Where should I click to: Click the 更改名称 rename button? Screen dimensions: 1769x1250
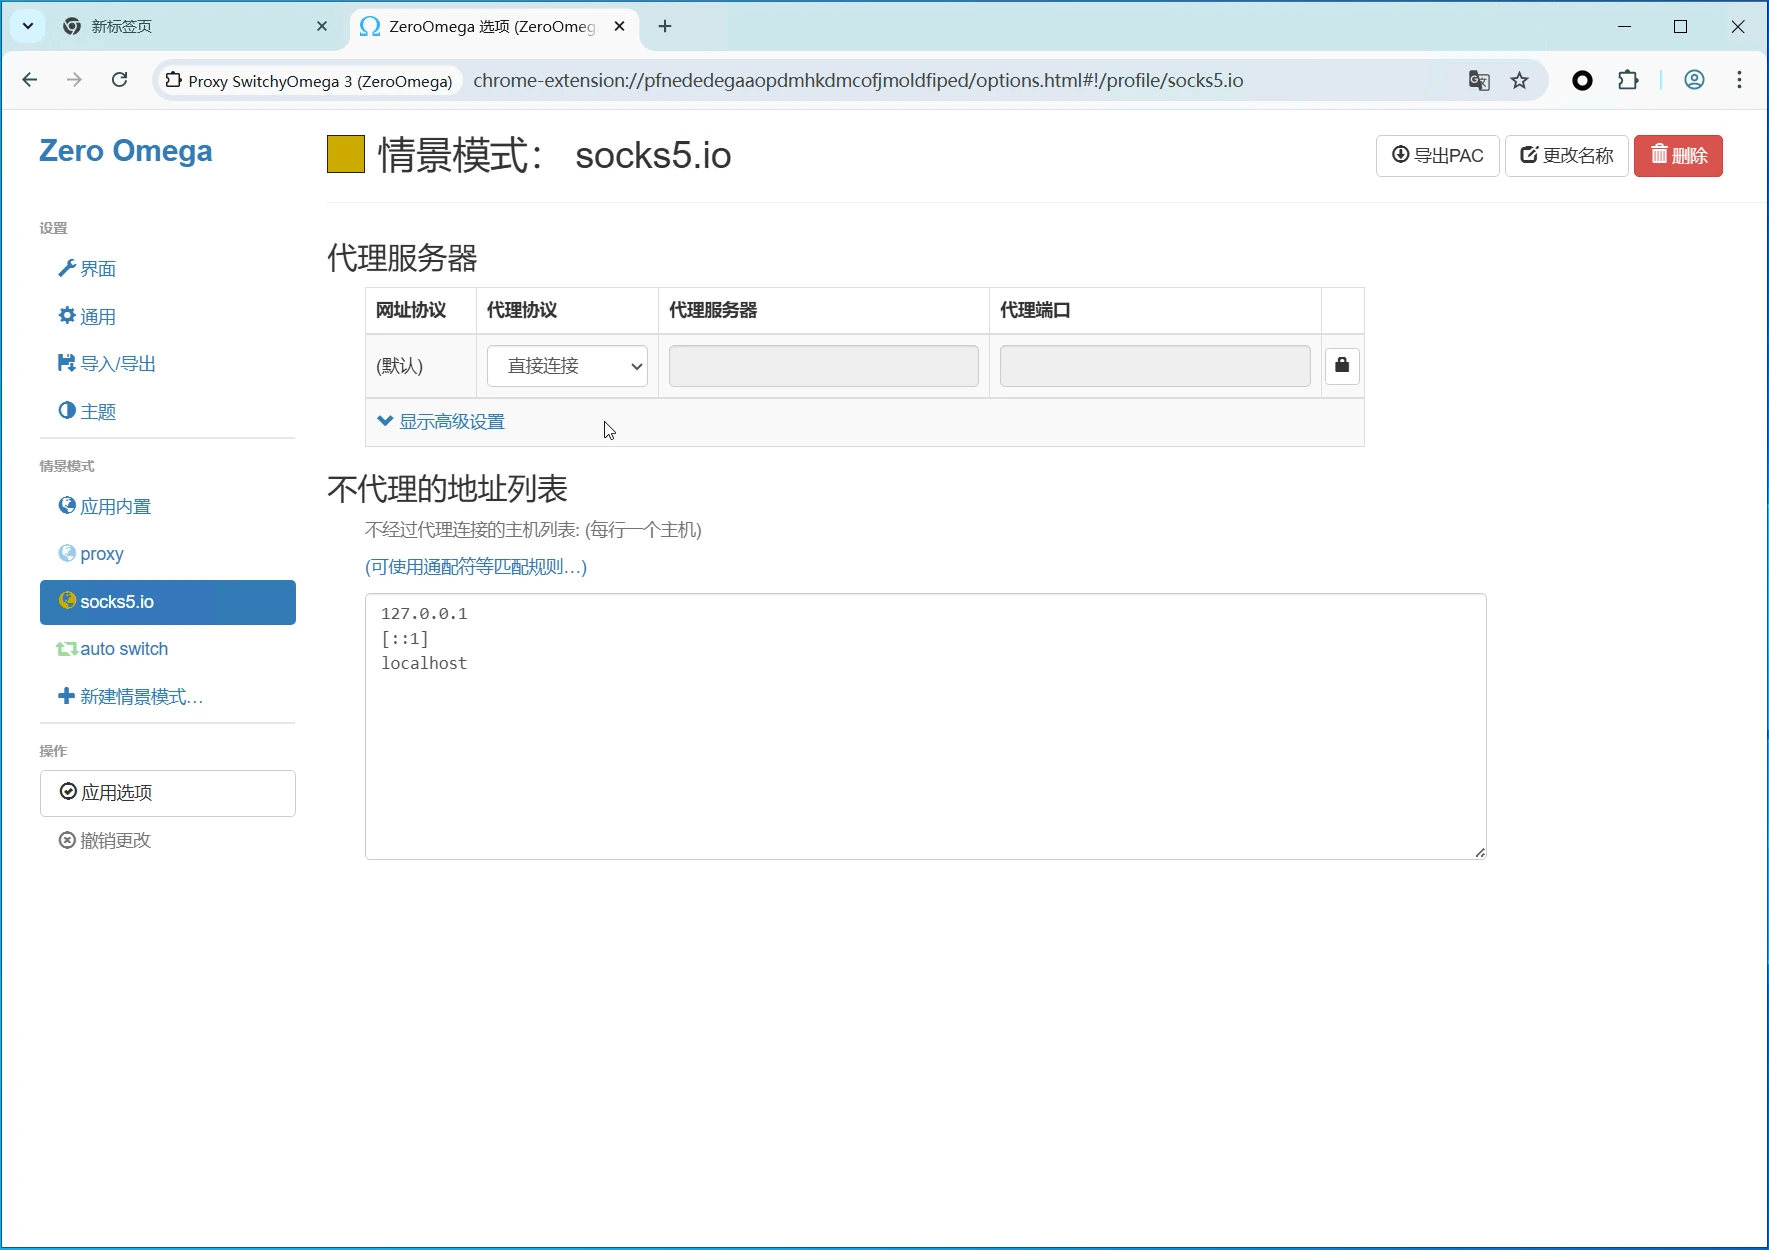click(1567, 156)
